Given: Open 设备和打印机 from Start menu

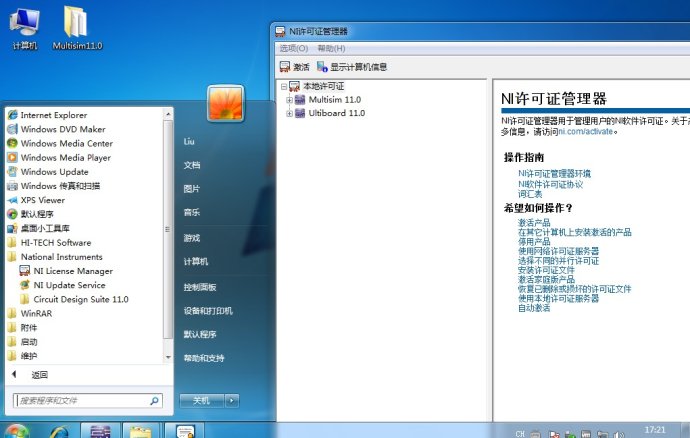Looking at the screenshot, I should pyautogui.click(x=208, y=311).
